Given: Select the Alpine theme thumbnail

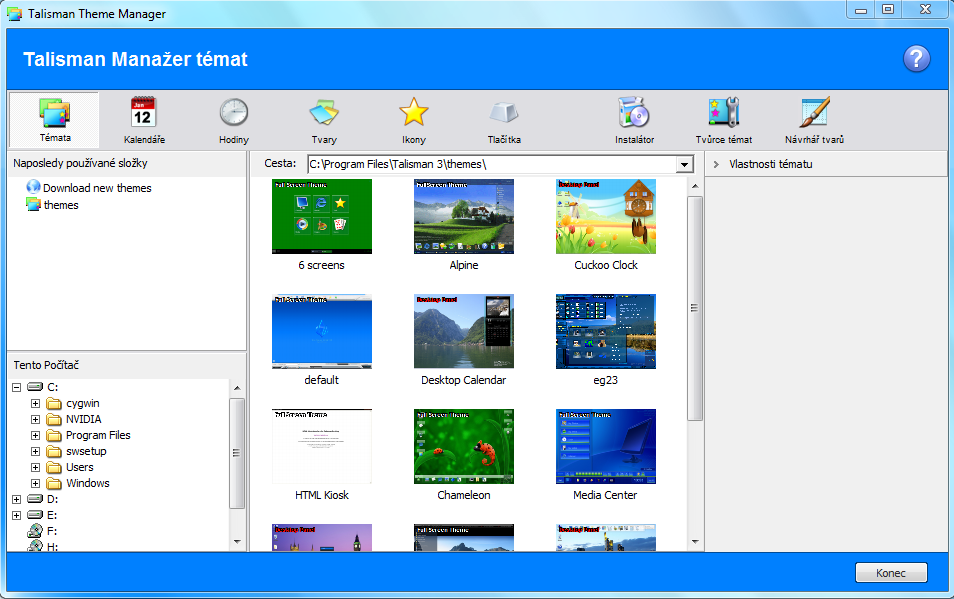Looking at the screenshot, I should click(464, 216).
